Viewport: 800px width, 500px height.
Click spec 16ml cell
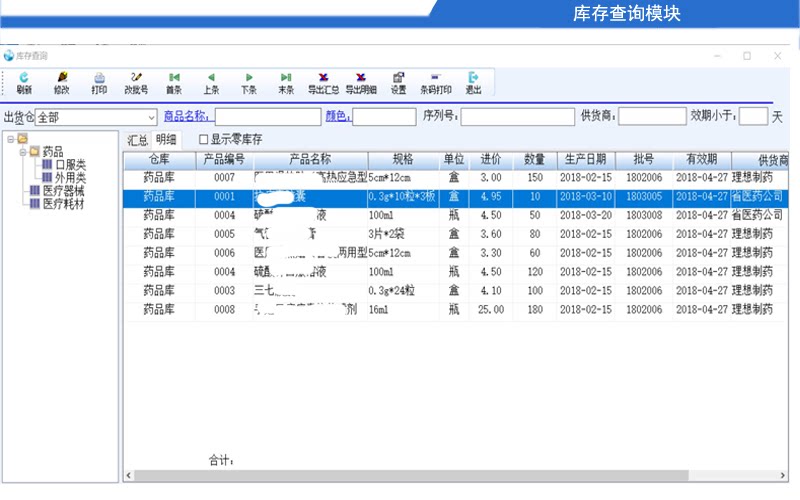pyautogui.click(x=403, y=310)
